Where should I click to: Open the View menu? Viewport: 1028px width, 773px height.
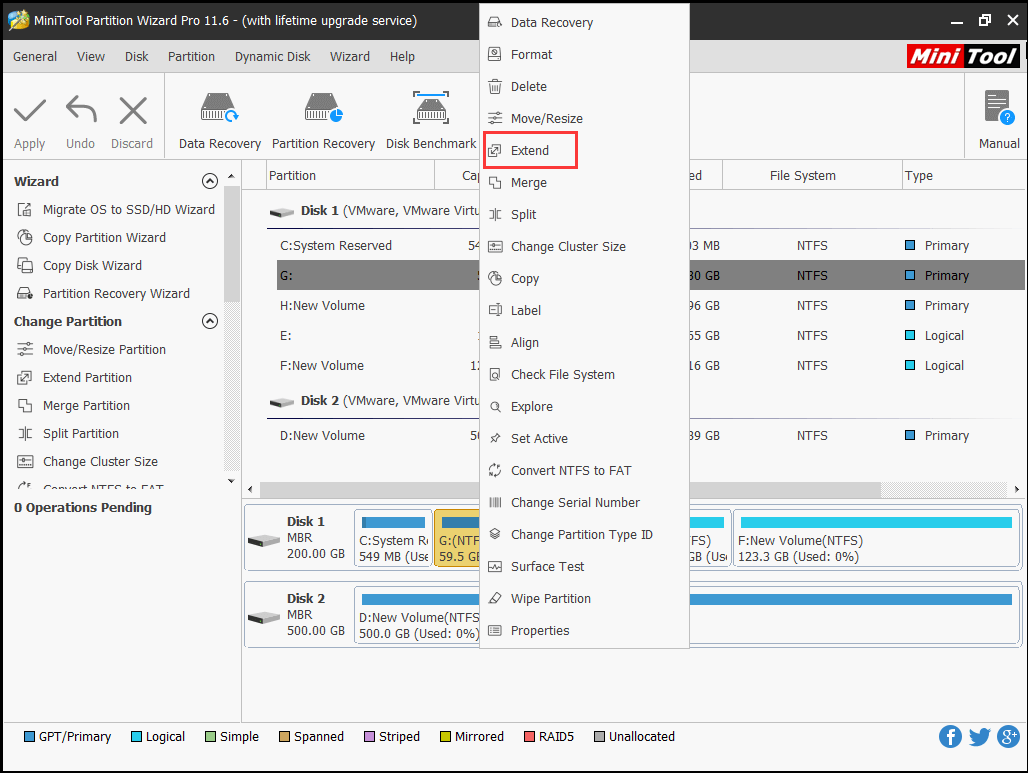point(90,57)
